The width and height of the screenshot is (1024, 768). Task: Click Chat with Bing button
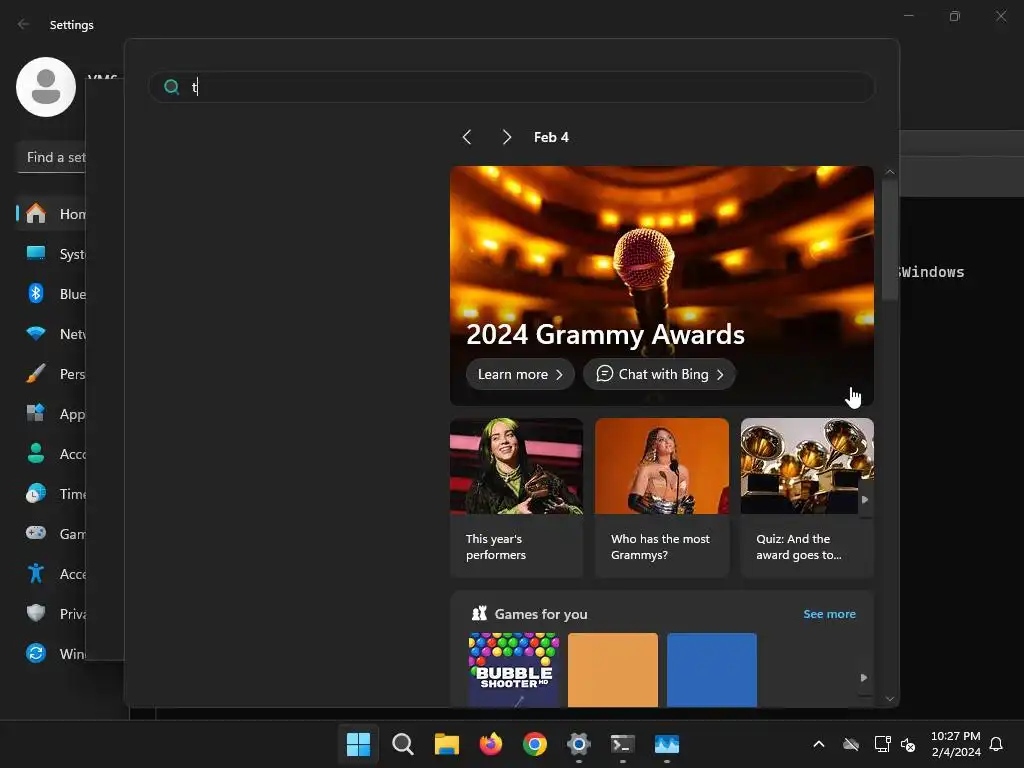pyautogui.click(x=660, y=374)
